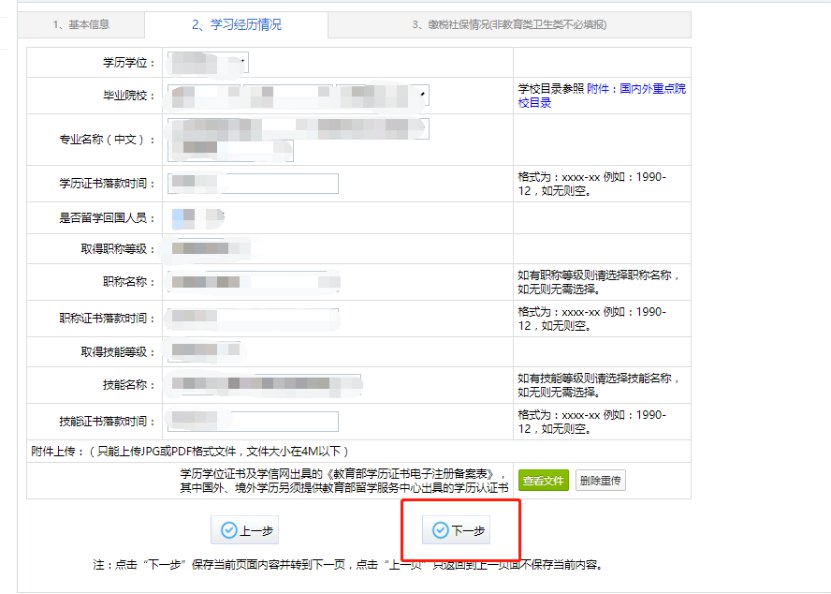Open the 3、缴纳社保情况 tab
Screen dimensions: 831x594
(509, 24)
